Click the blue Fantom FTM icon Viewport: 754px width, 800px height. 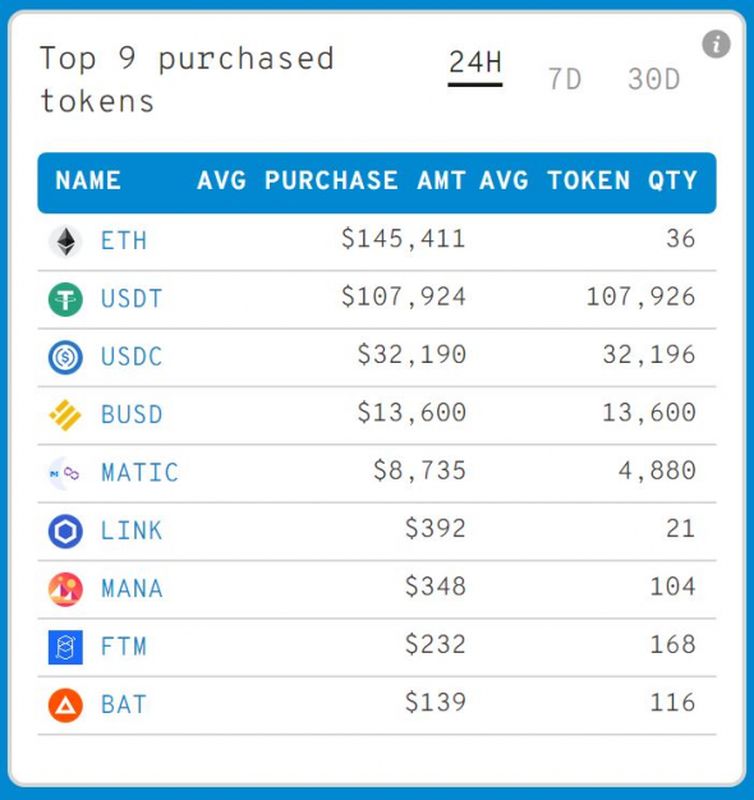[66, 647]
